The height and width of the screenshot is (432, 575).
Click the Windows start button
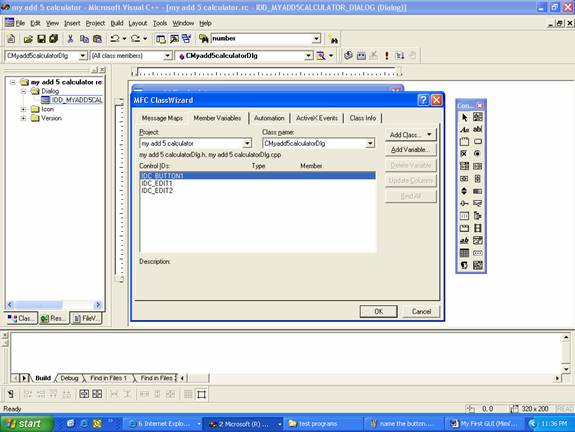(26, 424)
